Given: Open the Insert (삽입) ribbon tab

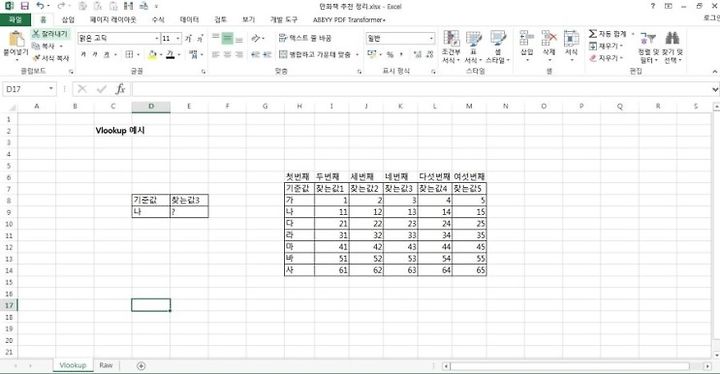Looking at the screenshot, I should click(x=68, y=20).
